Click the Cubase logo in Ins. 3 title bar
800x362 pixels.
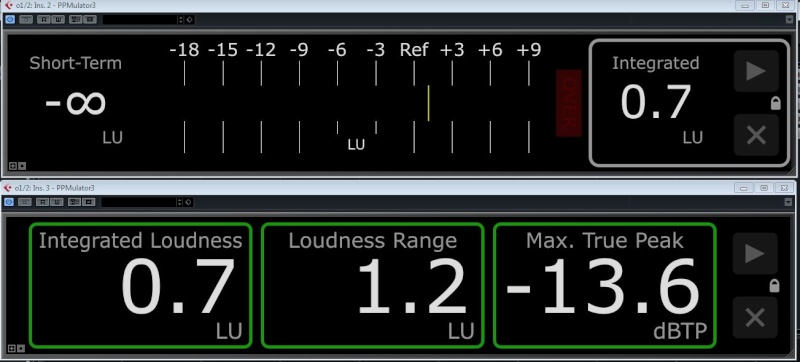(x=8, y=188)
